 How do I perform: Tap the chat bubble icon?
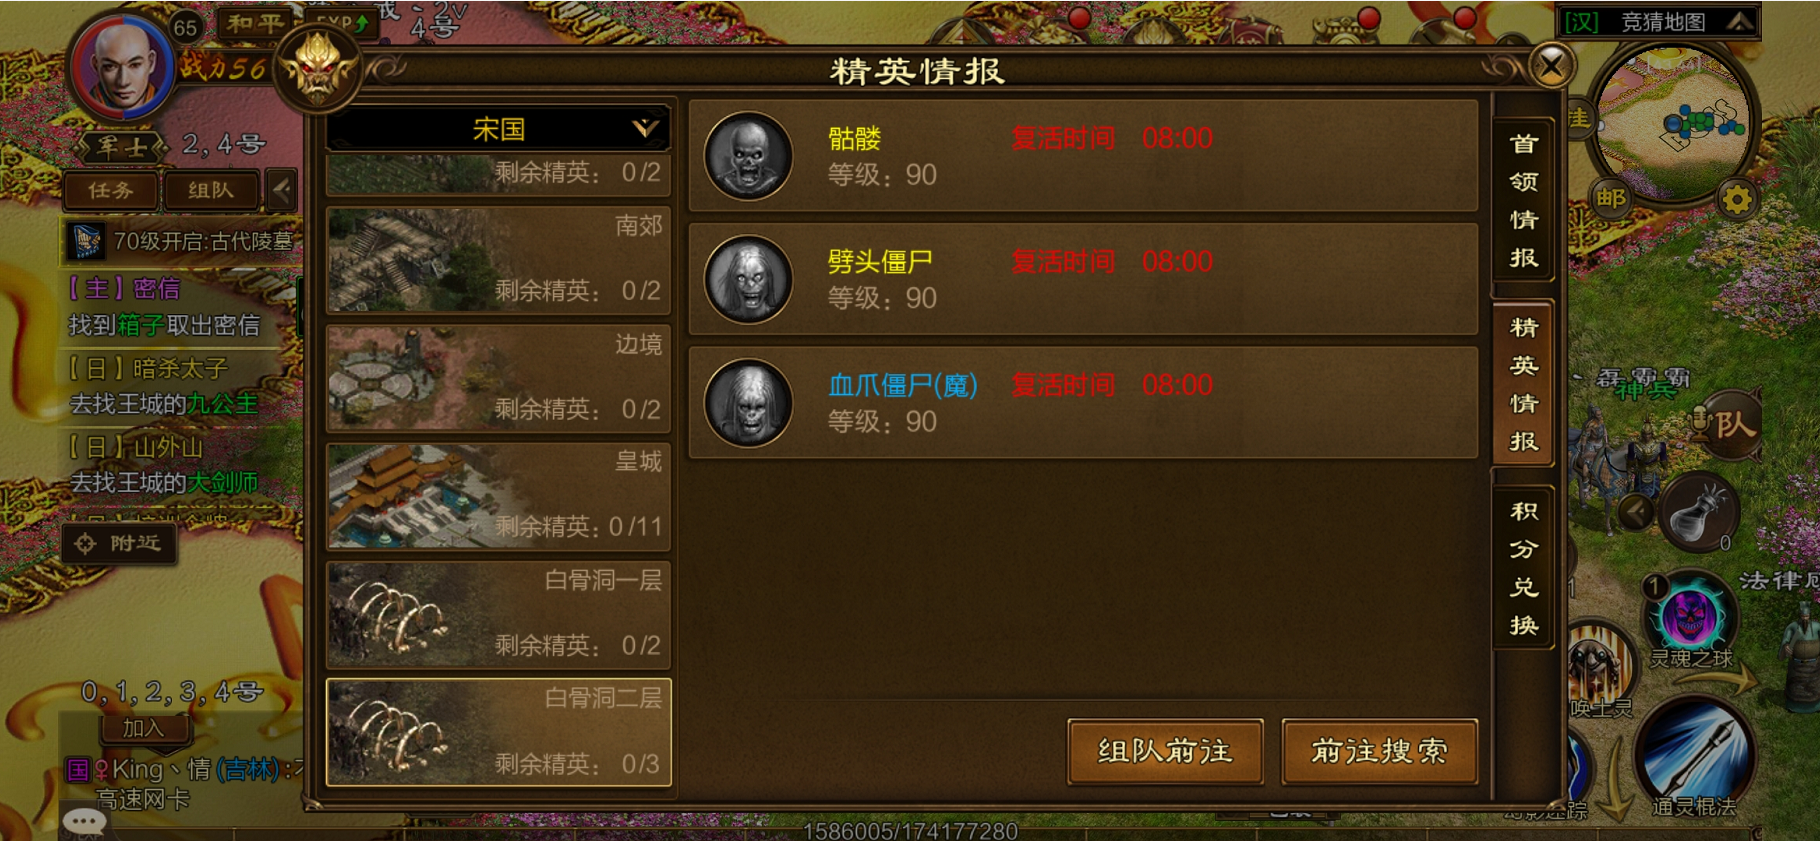[84, 821]
